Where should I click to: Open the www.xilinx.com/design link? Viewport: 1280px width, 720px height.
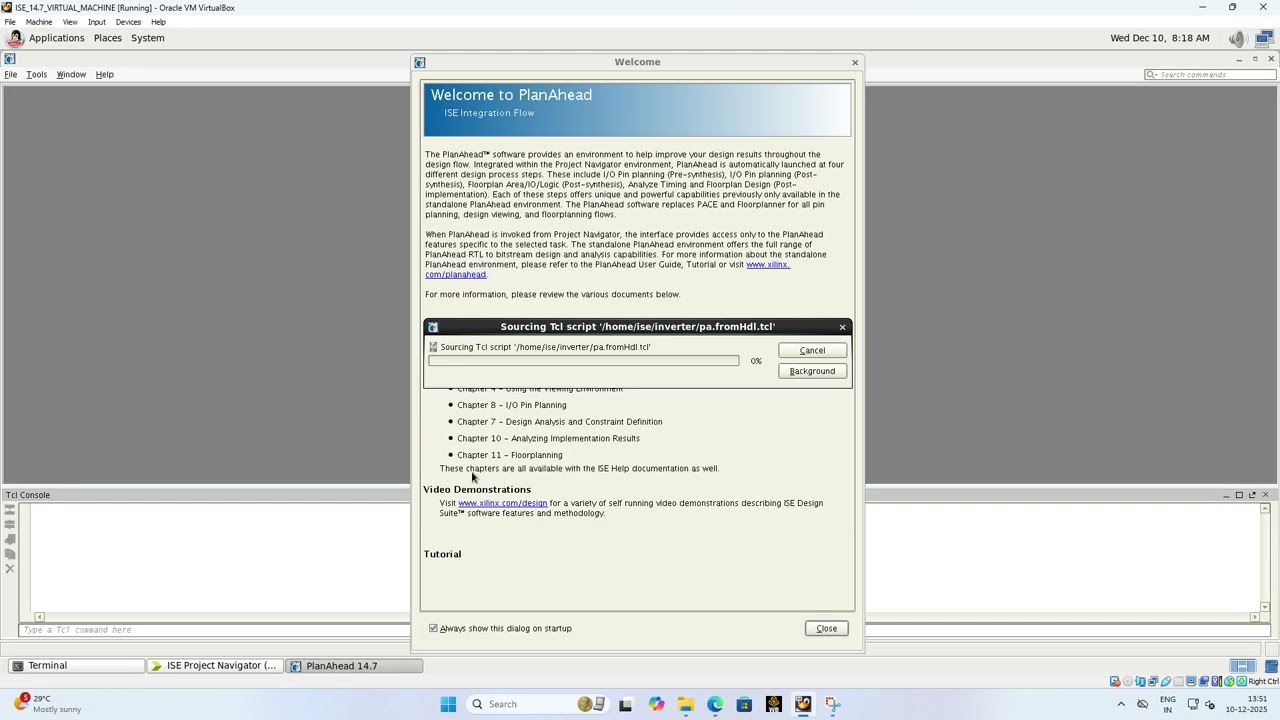point(502,503)
